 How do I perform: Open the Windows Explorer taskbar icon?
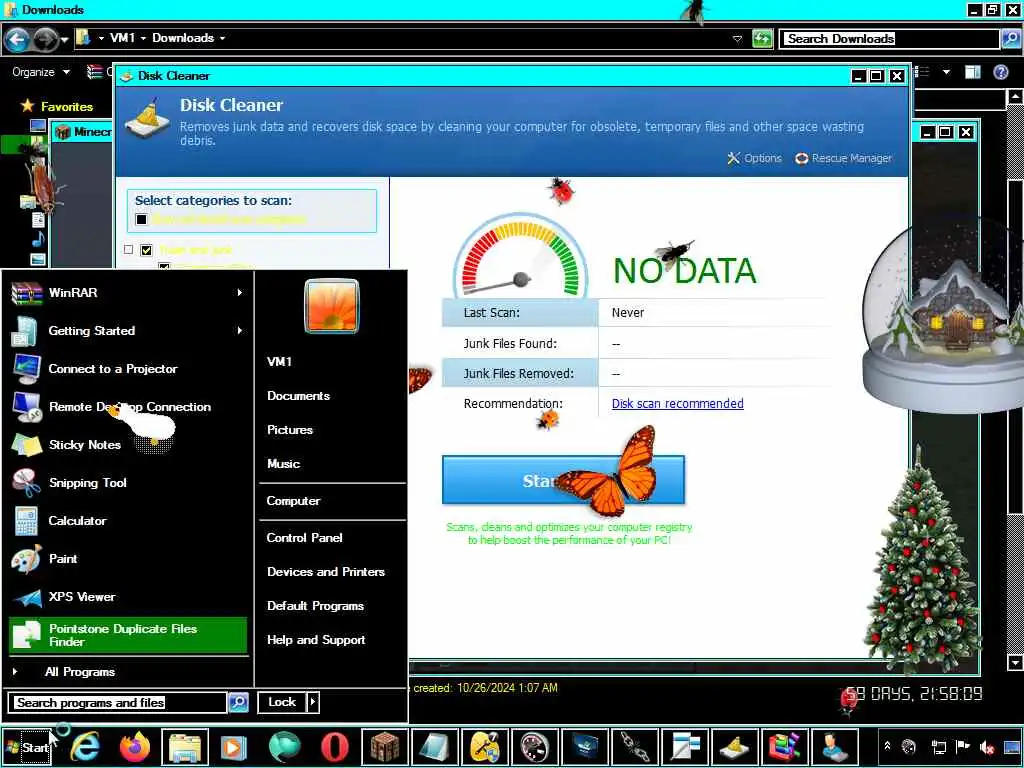coord(185,746)
